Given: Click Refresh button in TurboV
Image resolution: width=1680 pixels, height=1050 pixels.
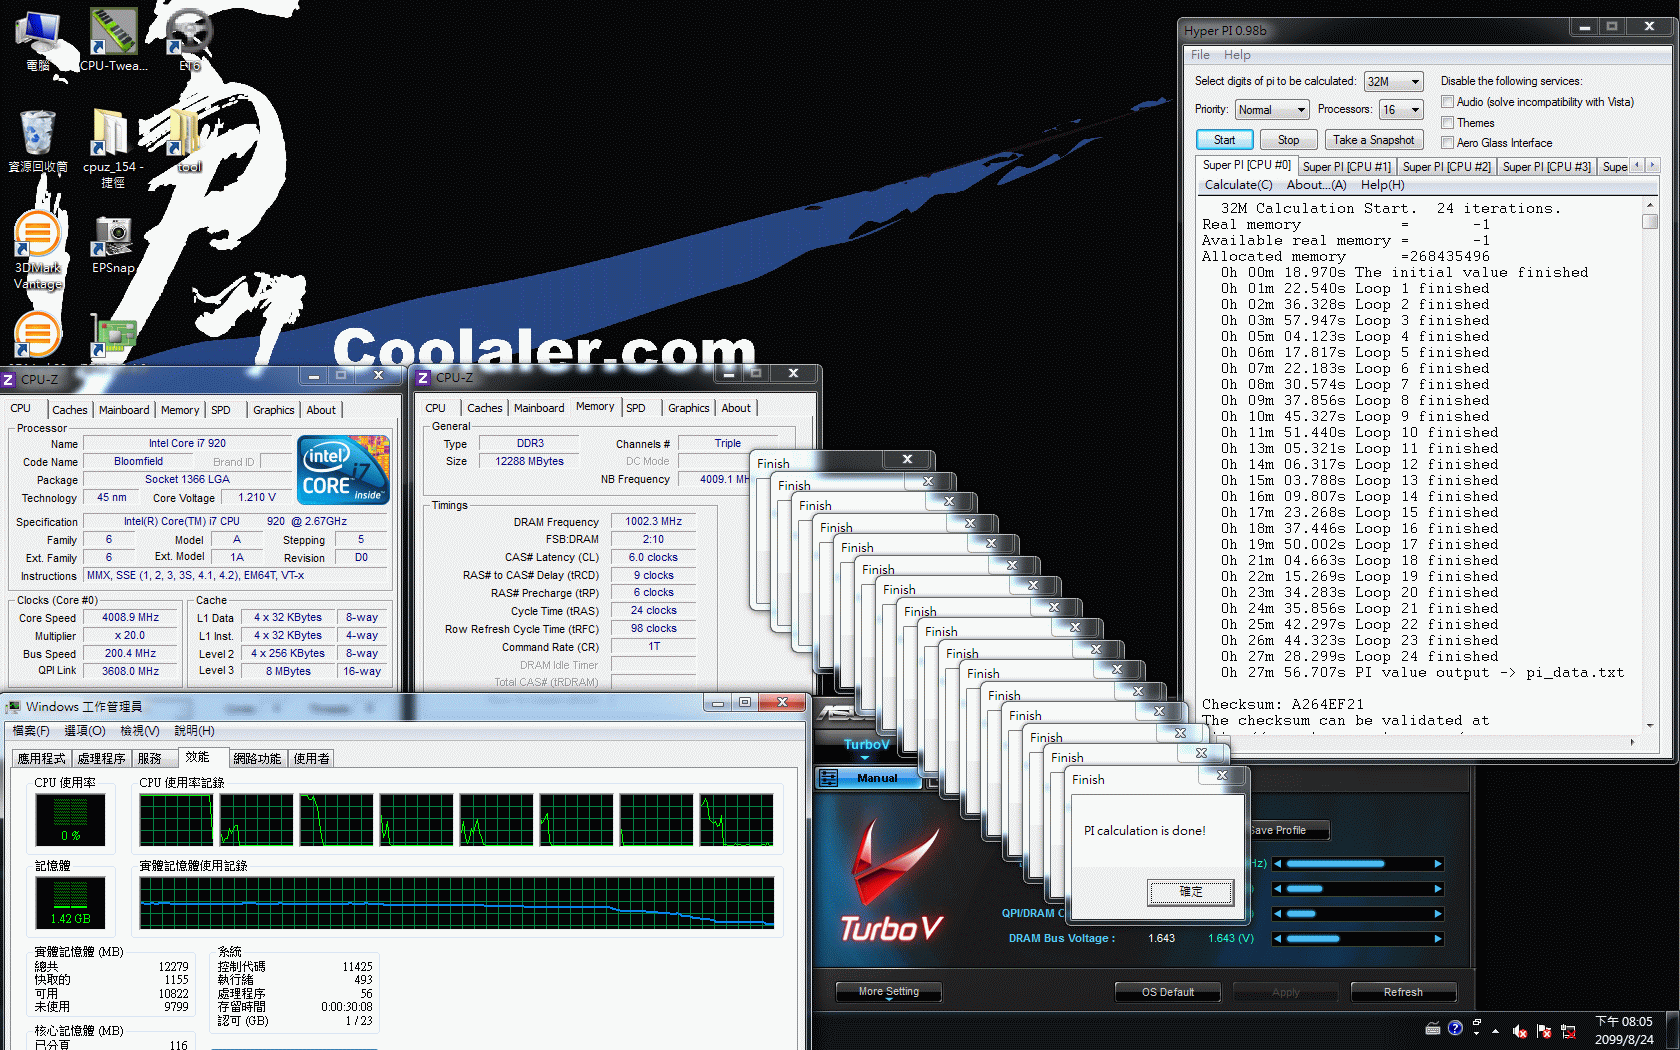Looking at the screenshot, I should (1403, 992).
